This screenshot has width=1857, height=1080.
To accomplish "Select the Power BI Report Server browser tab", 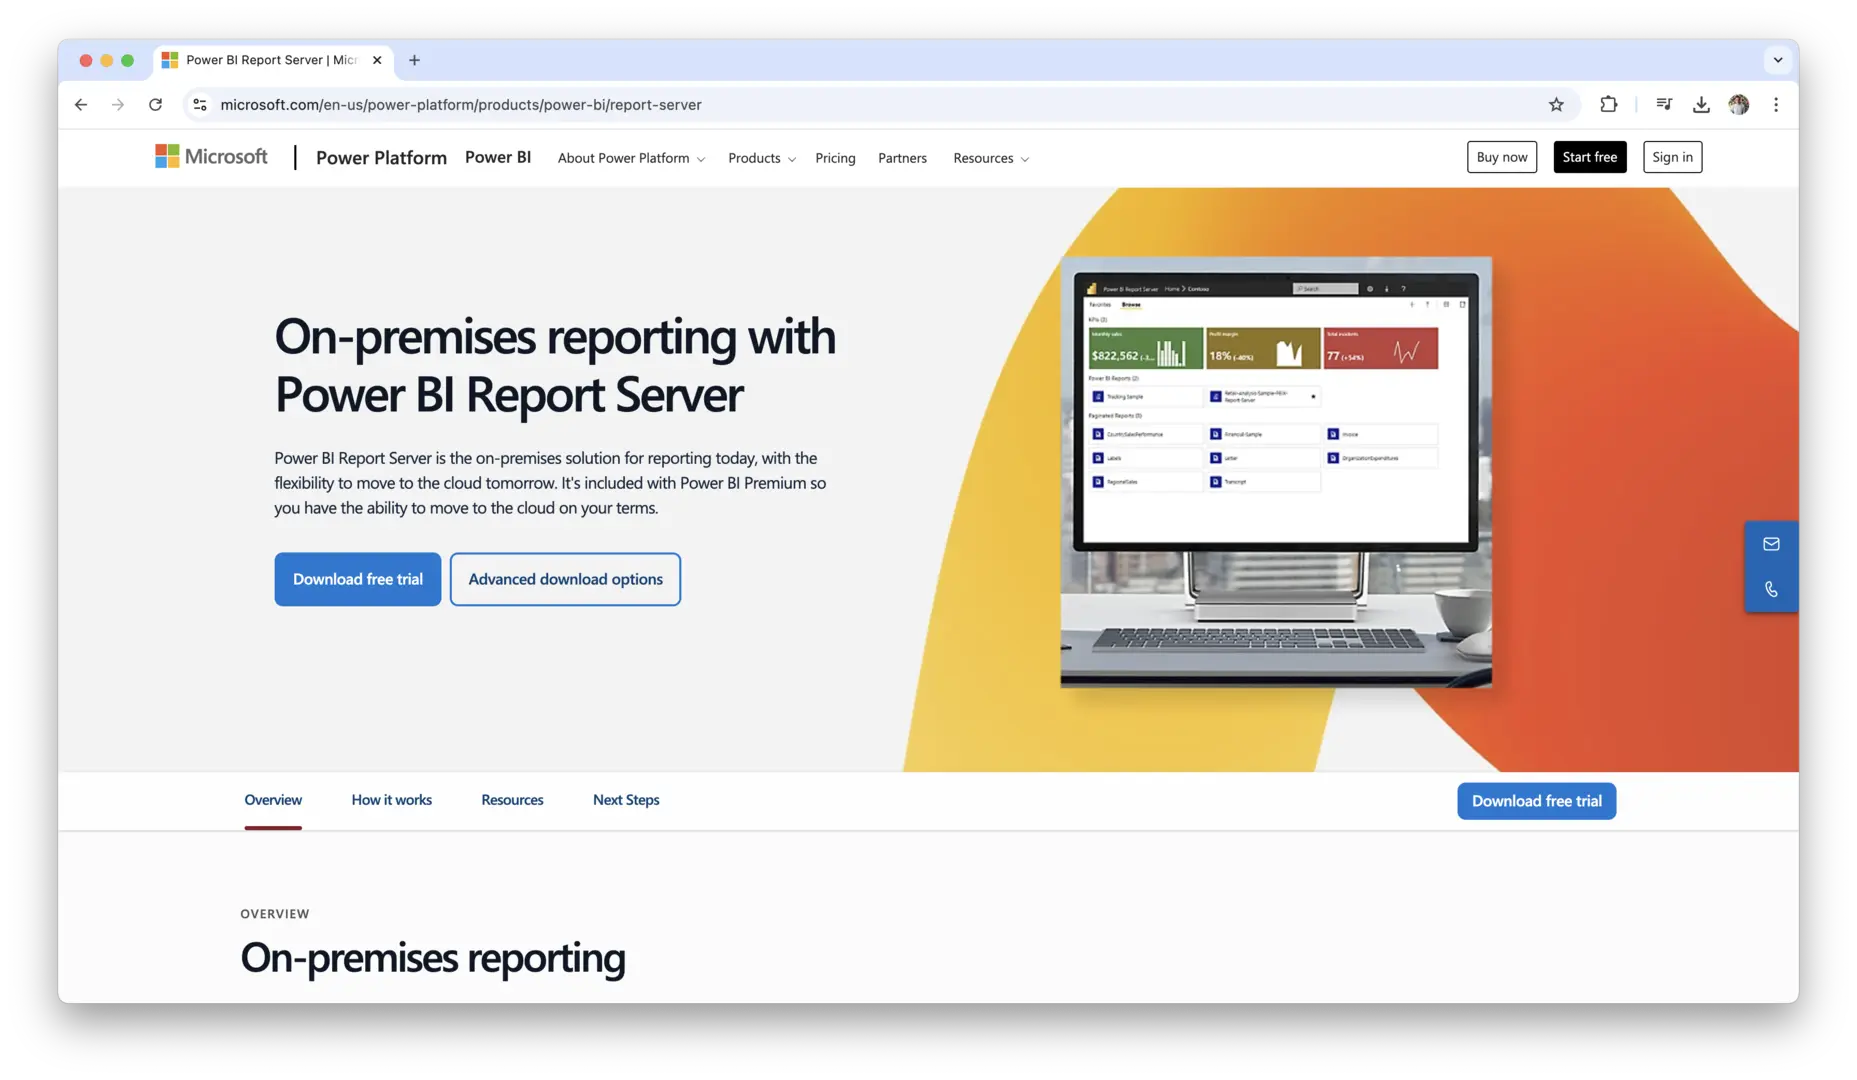I will (x=273, y=60).
